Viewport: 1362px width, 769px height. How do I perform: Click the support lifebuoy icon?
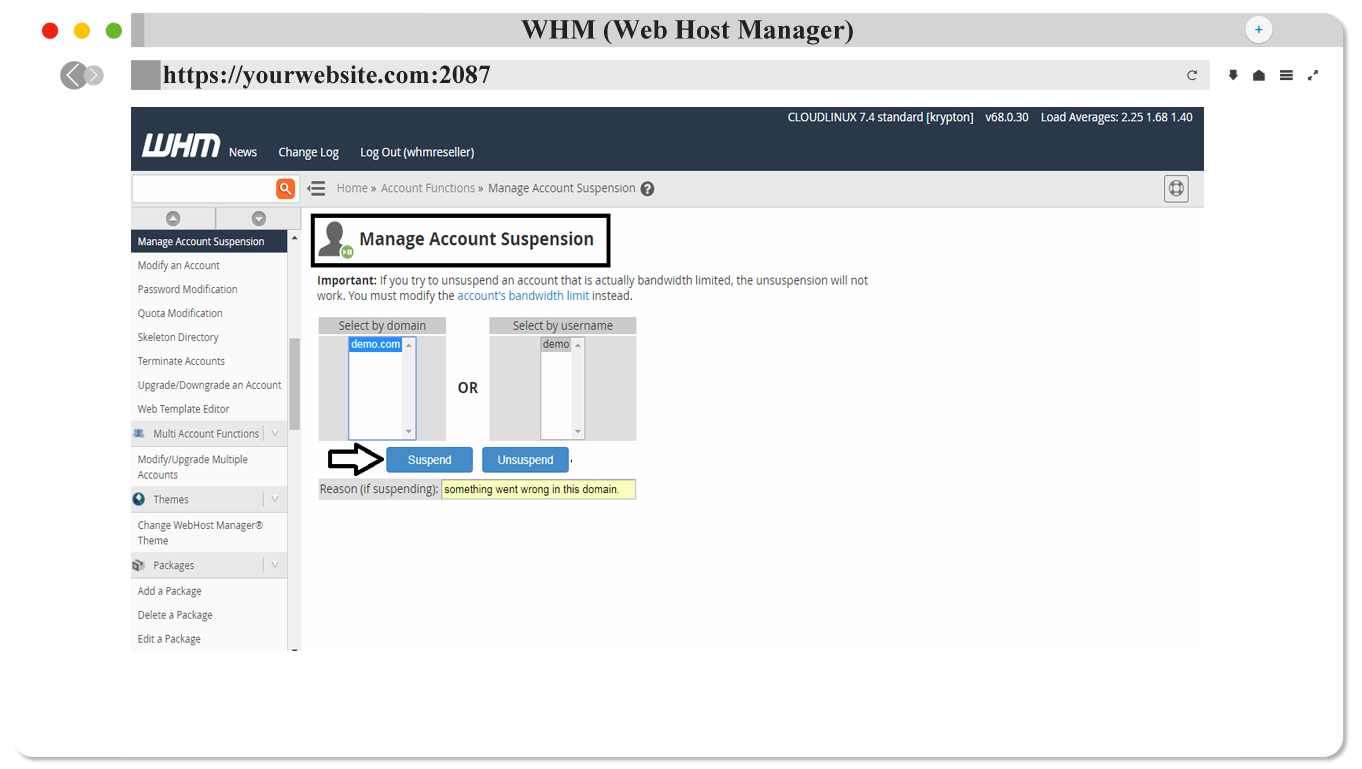pyautogui.click(x=1176, y=188)
